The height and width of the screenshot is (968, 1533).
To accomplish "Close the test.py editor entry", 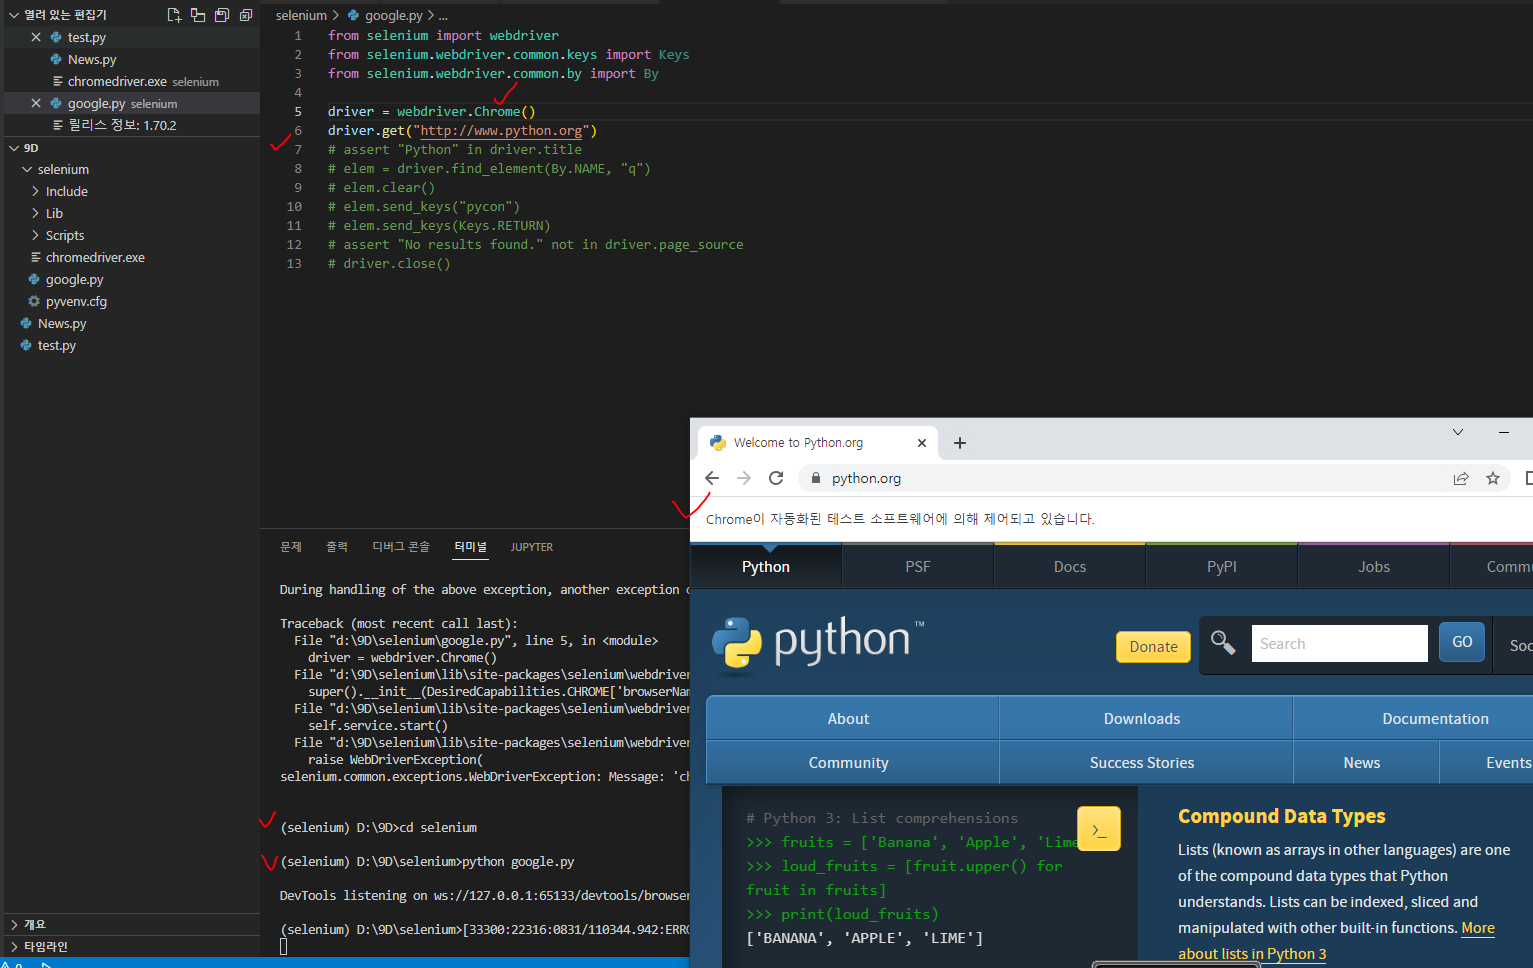I will point(36,37).
